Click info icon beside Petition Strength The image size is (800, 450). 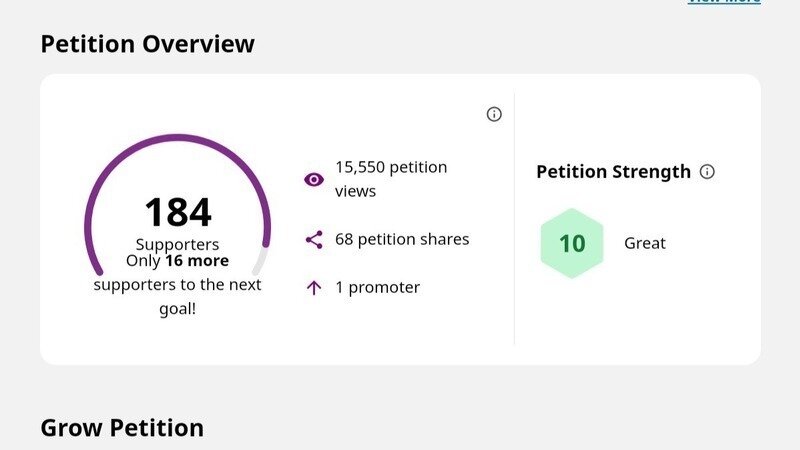pyautogui.click(x=707, y=171)
